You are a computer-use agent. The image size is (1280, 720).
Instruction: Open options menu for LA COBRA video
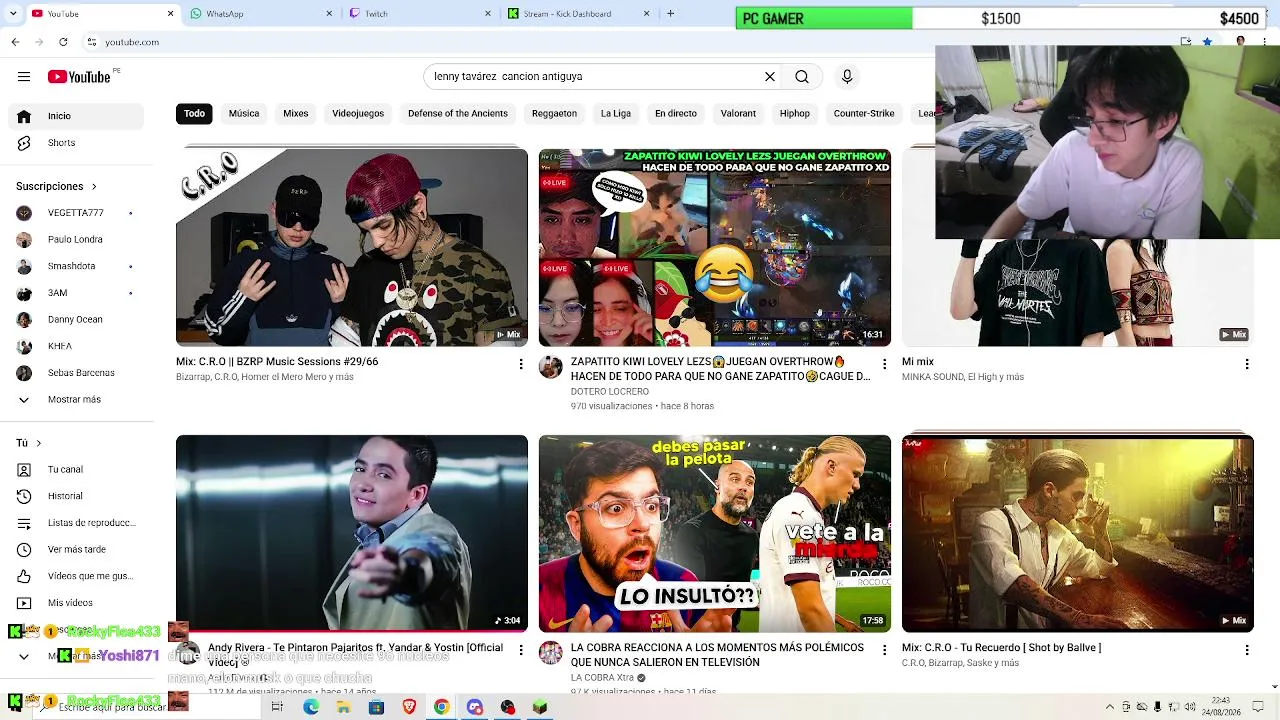pos(884,650)
